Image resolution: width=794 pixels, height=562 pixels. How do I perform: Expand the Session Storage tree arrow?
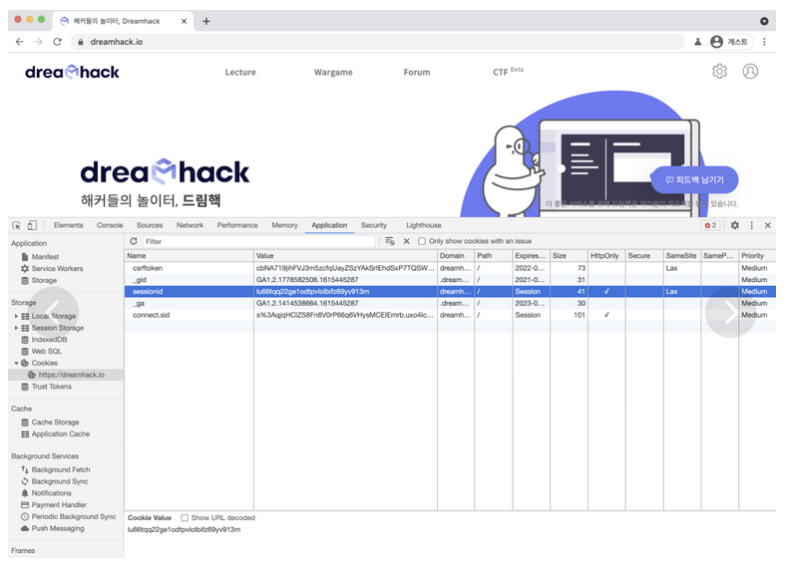pos(16,328)
